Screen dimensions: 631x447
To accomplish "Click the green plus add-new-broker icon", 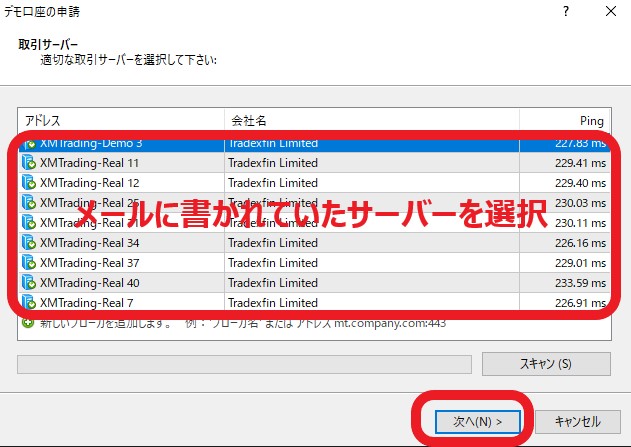I will point(28,323).
